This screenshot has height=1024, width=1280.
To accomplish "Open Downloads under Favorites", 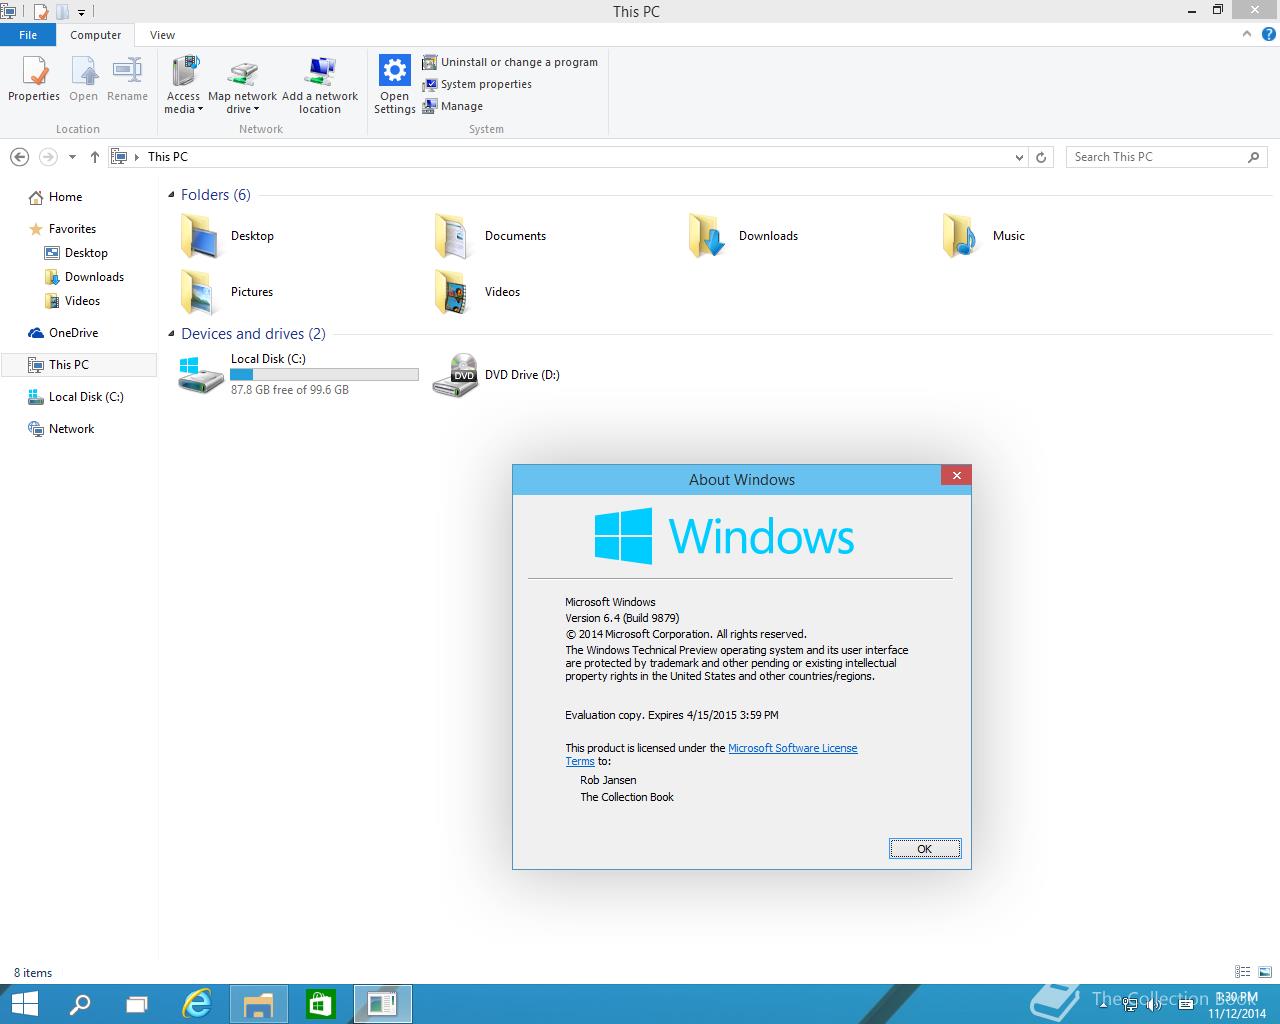I will point(85,277).
